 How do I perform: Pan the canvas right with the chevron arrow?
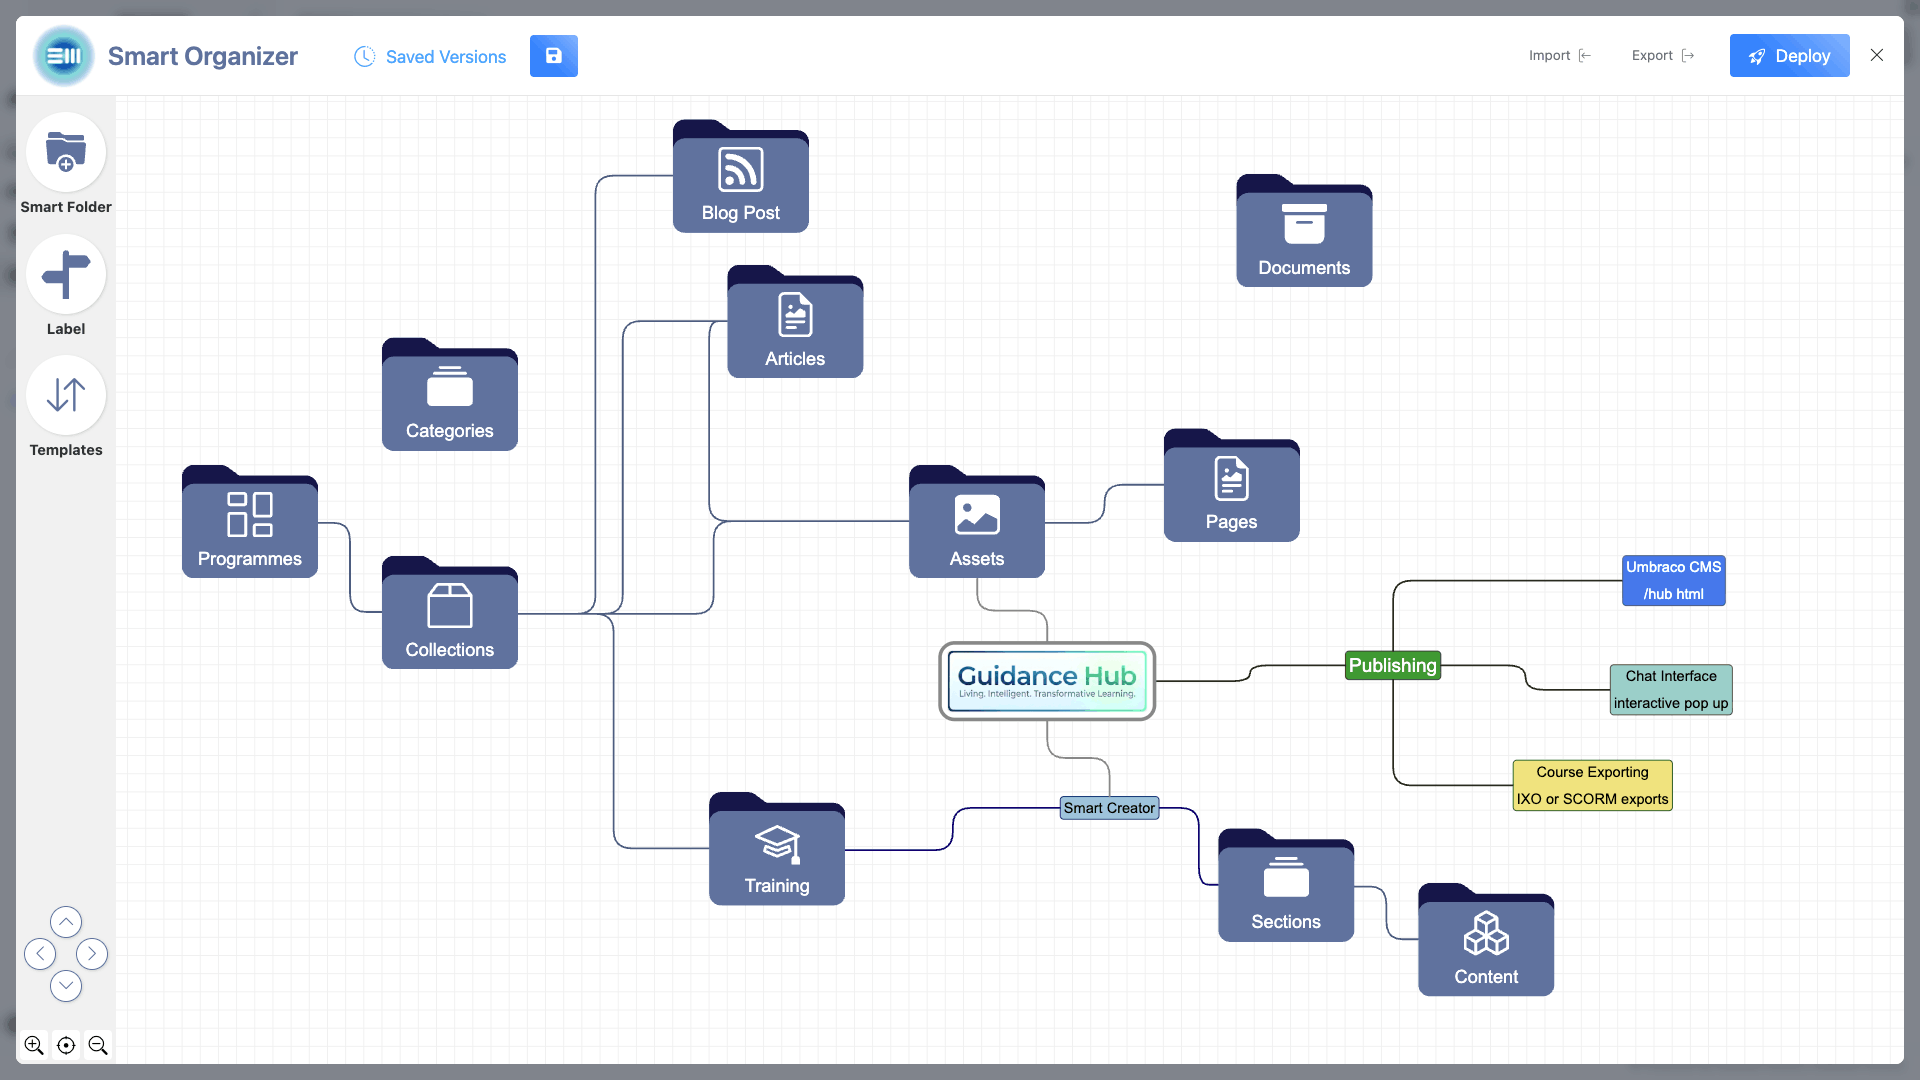(x=92, y=954)
